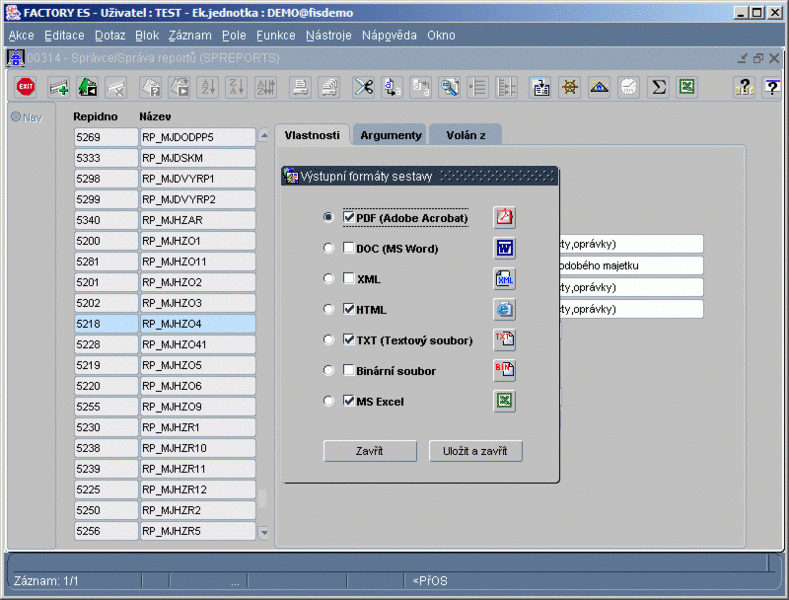The image size is (789, 600).
Task: Enable the DOC (MS Word) checkbox
Action: point(348,248)
